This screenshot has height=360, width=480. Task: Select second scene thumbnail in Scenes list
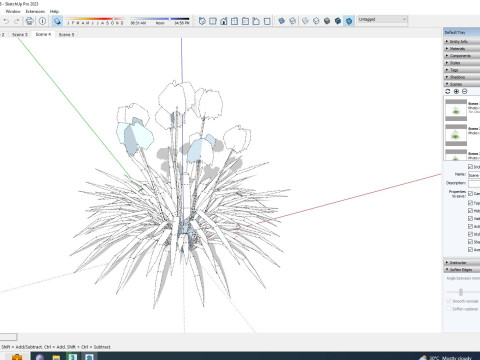coord(456,135)
